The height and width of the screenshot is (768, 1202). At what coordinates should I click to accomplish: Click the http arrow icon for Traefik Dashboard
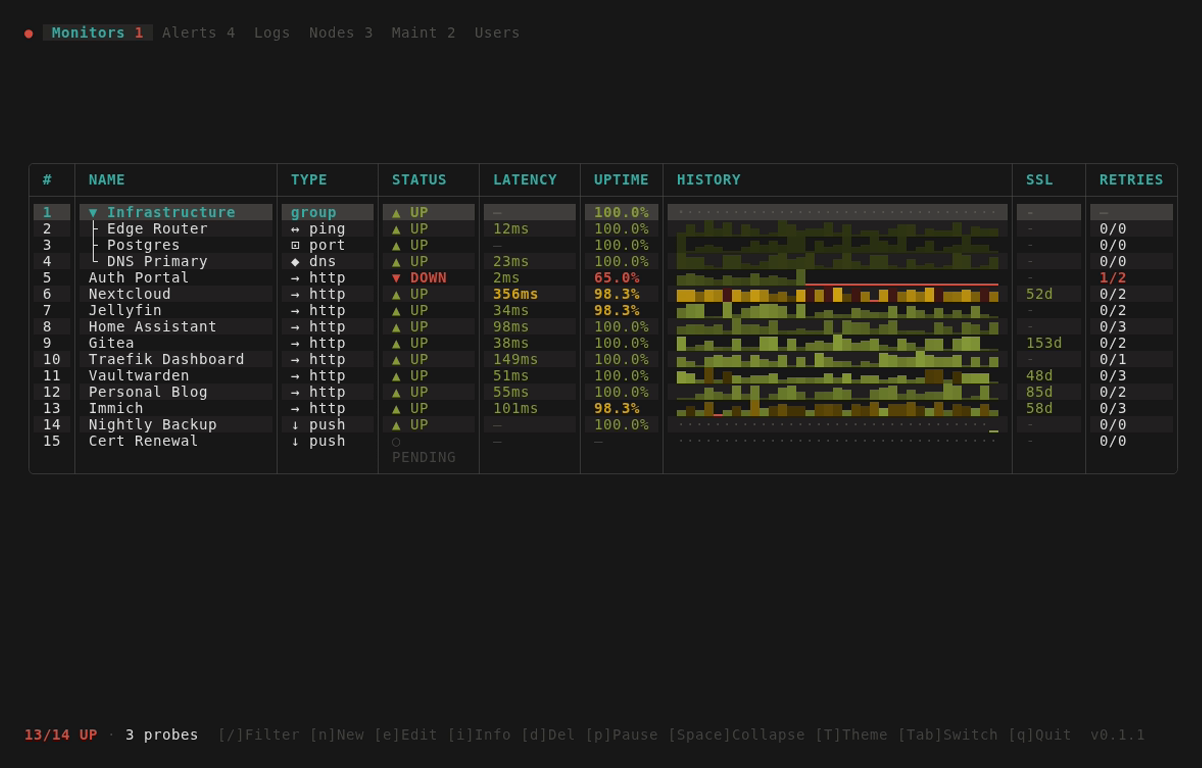coord(296,359)
